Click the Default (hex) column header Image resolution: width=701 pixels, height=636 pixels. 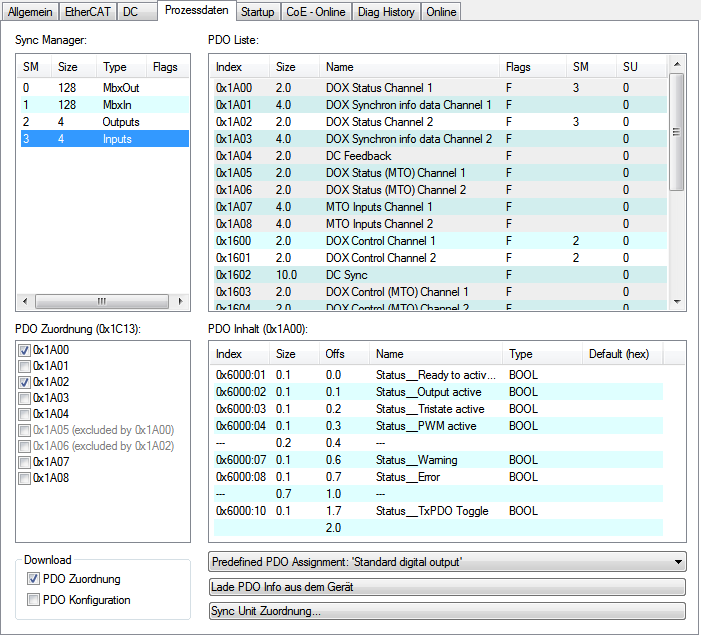pyautogui.click(x=623, y=354)
